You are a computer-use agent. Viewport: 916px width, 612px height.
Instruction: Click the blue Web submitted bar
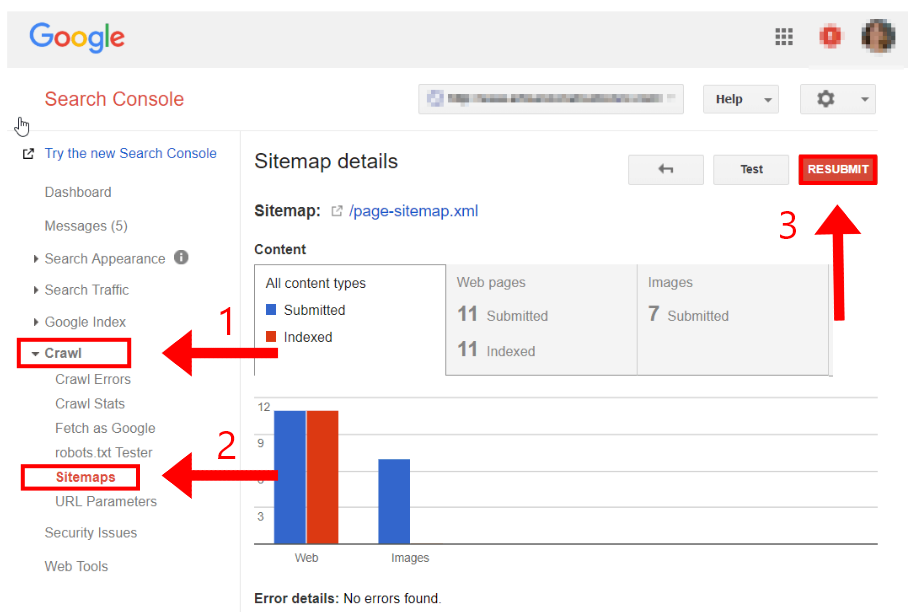point(290,477)
